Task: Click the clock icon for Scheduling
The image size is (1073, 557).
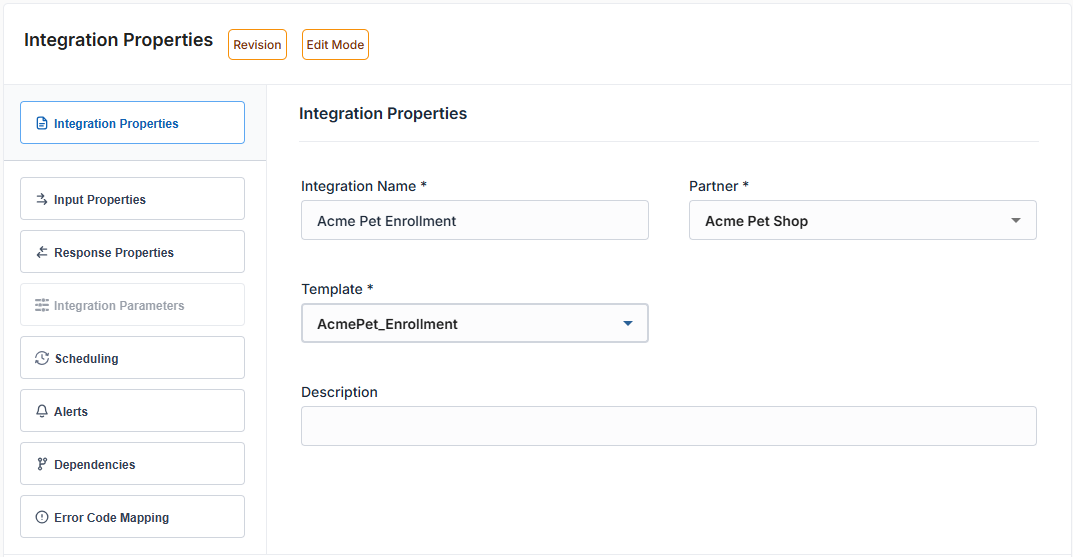Action: coord(42,359)
